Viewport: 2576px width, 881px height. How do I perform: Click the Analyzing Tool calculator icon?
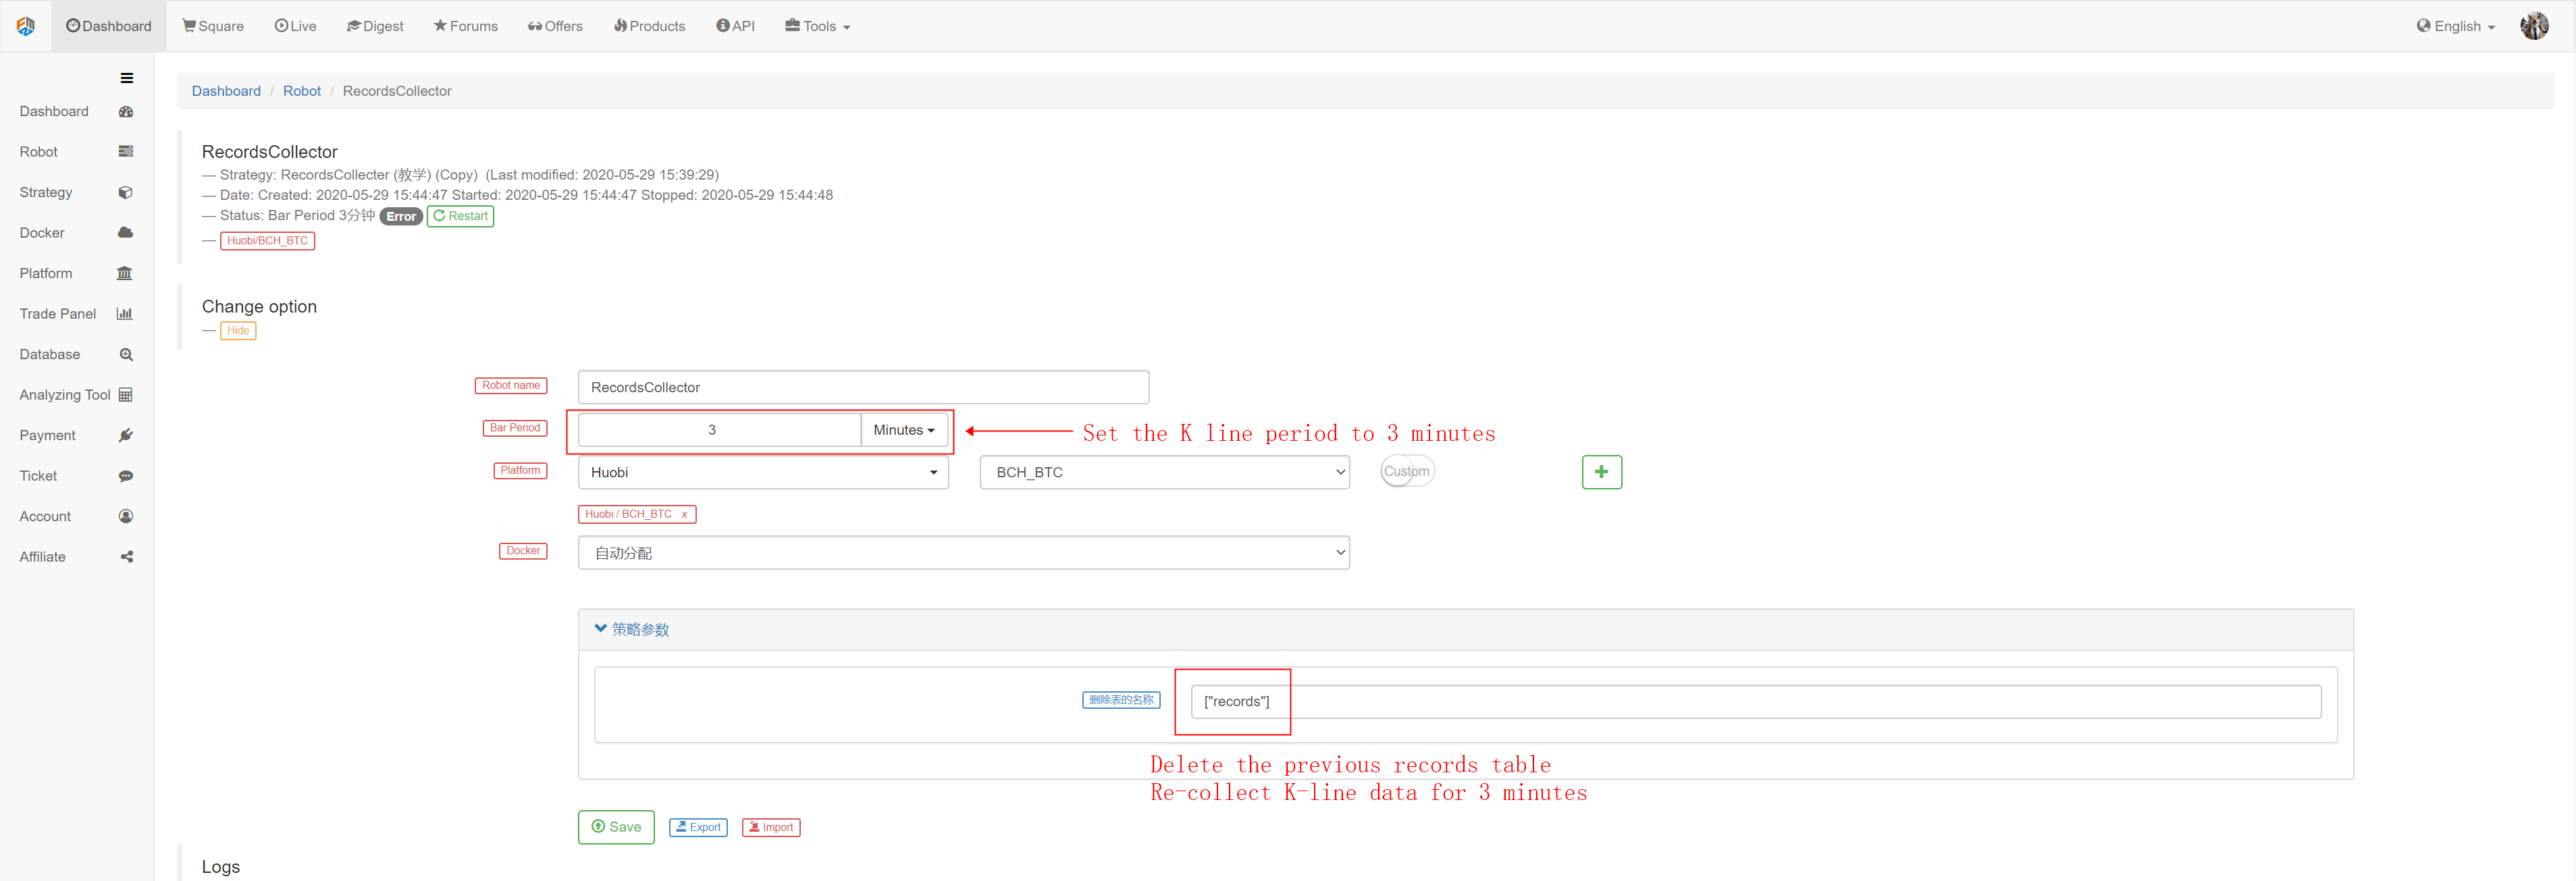point(125,395)
